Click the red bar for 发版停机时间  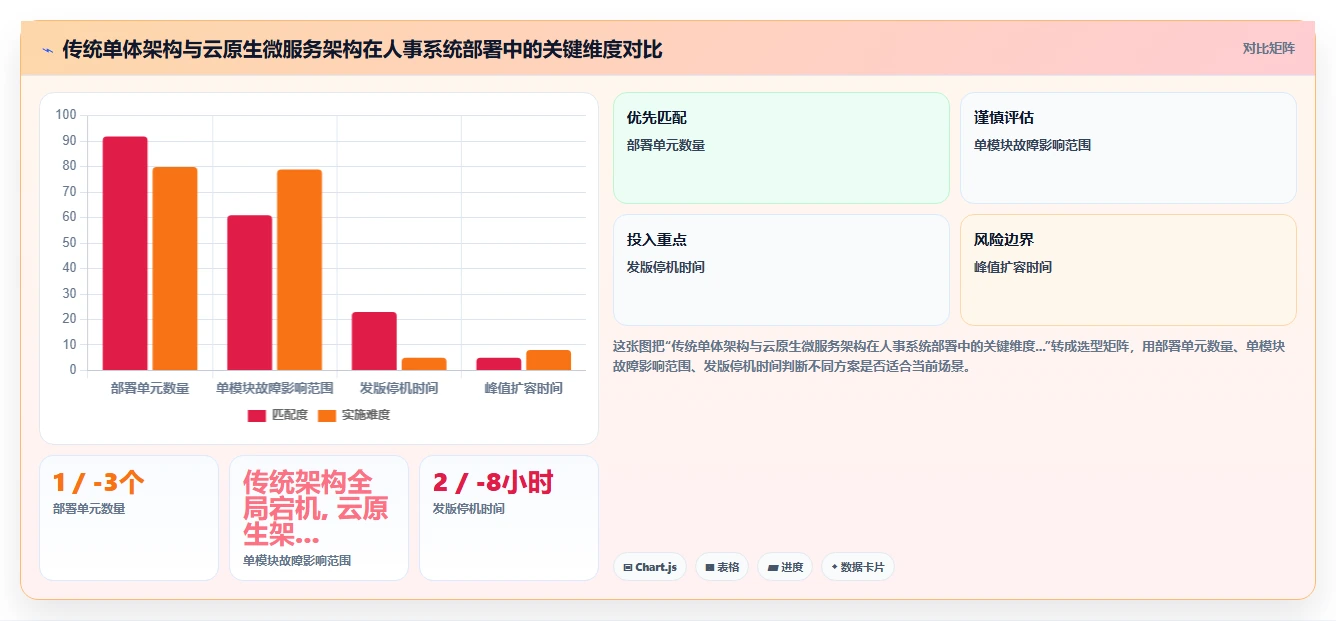[x=374, y=341]
